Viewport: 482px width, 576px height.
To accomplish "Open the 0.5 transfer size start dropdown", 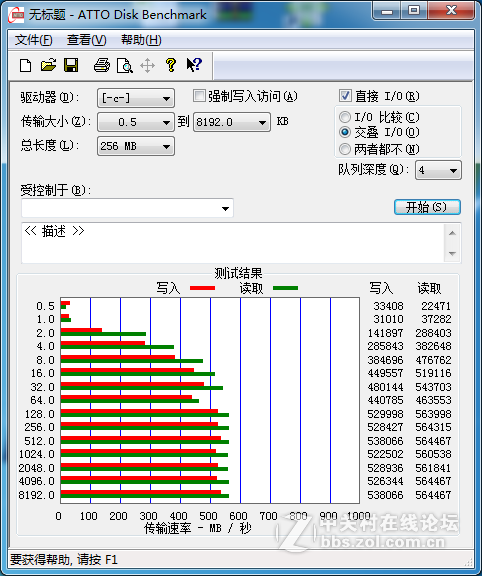I will 136,122.
